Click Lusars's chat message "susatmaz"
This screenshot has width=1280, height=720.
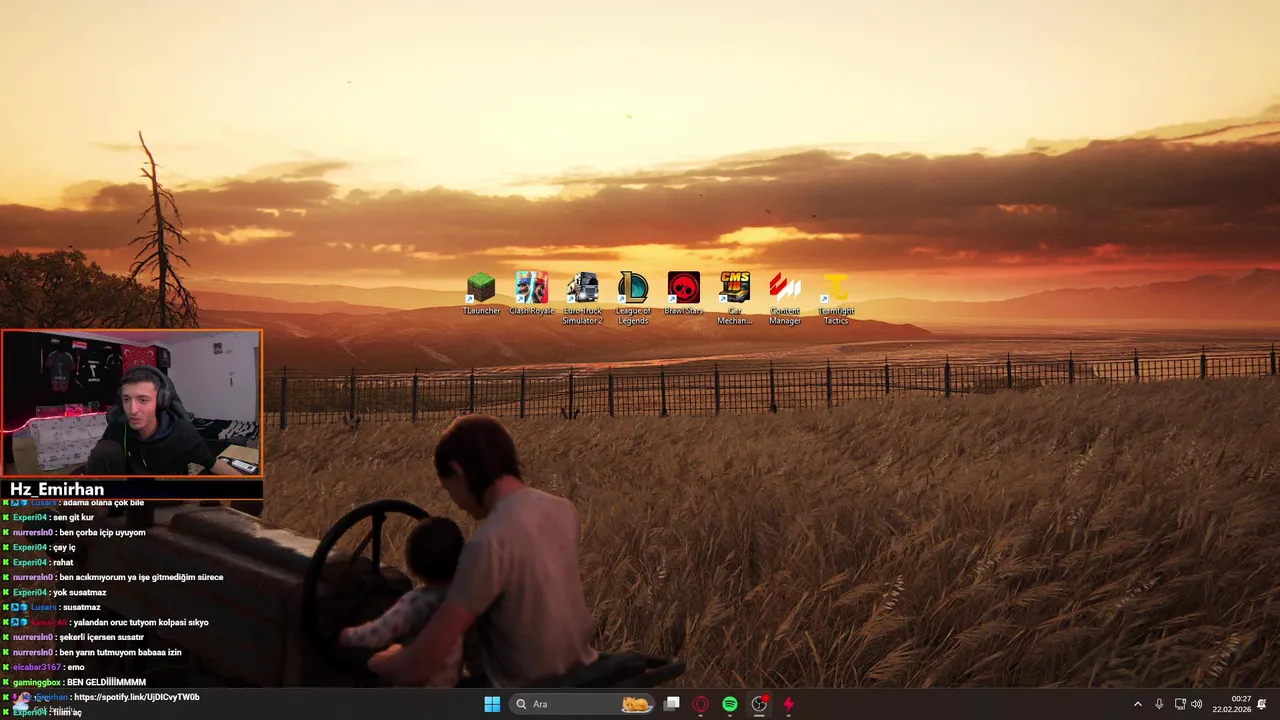pyautogui.click(x=81, y=607)
